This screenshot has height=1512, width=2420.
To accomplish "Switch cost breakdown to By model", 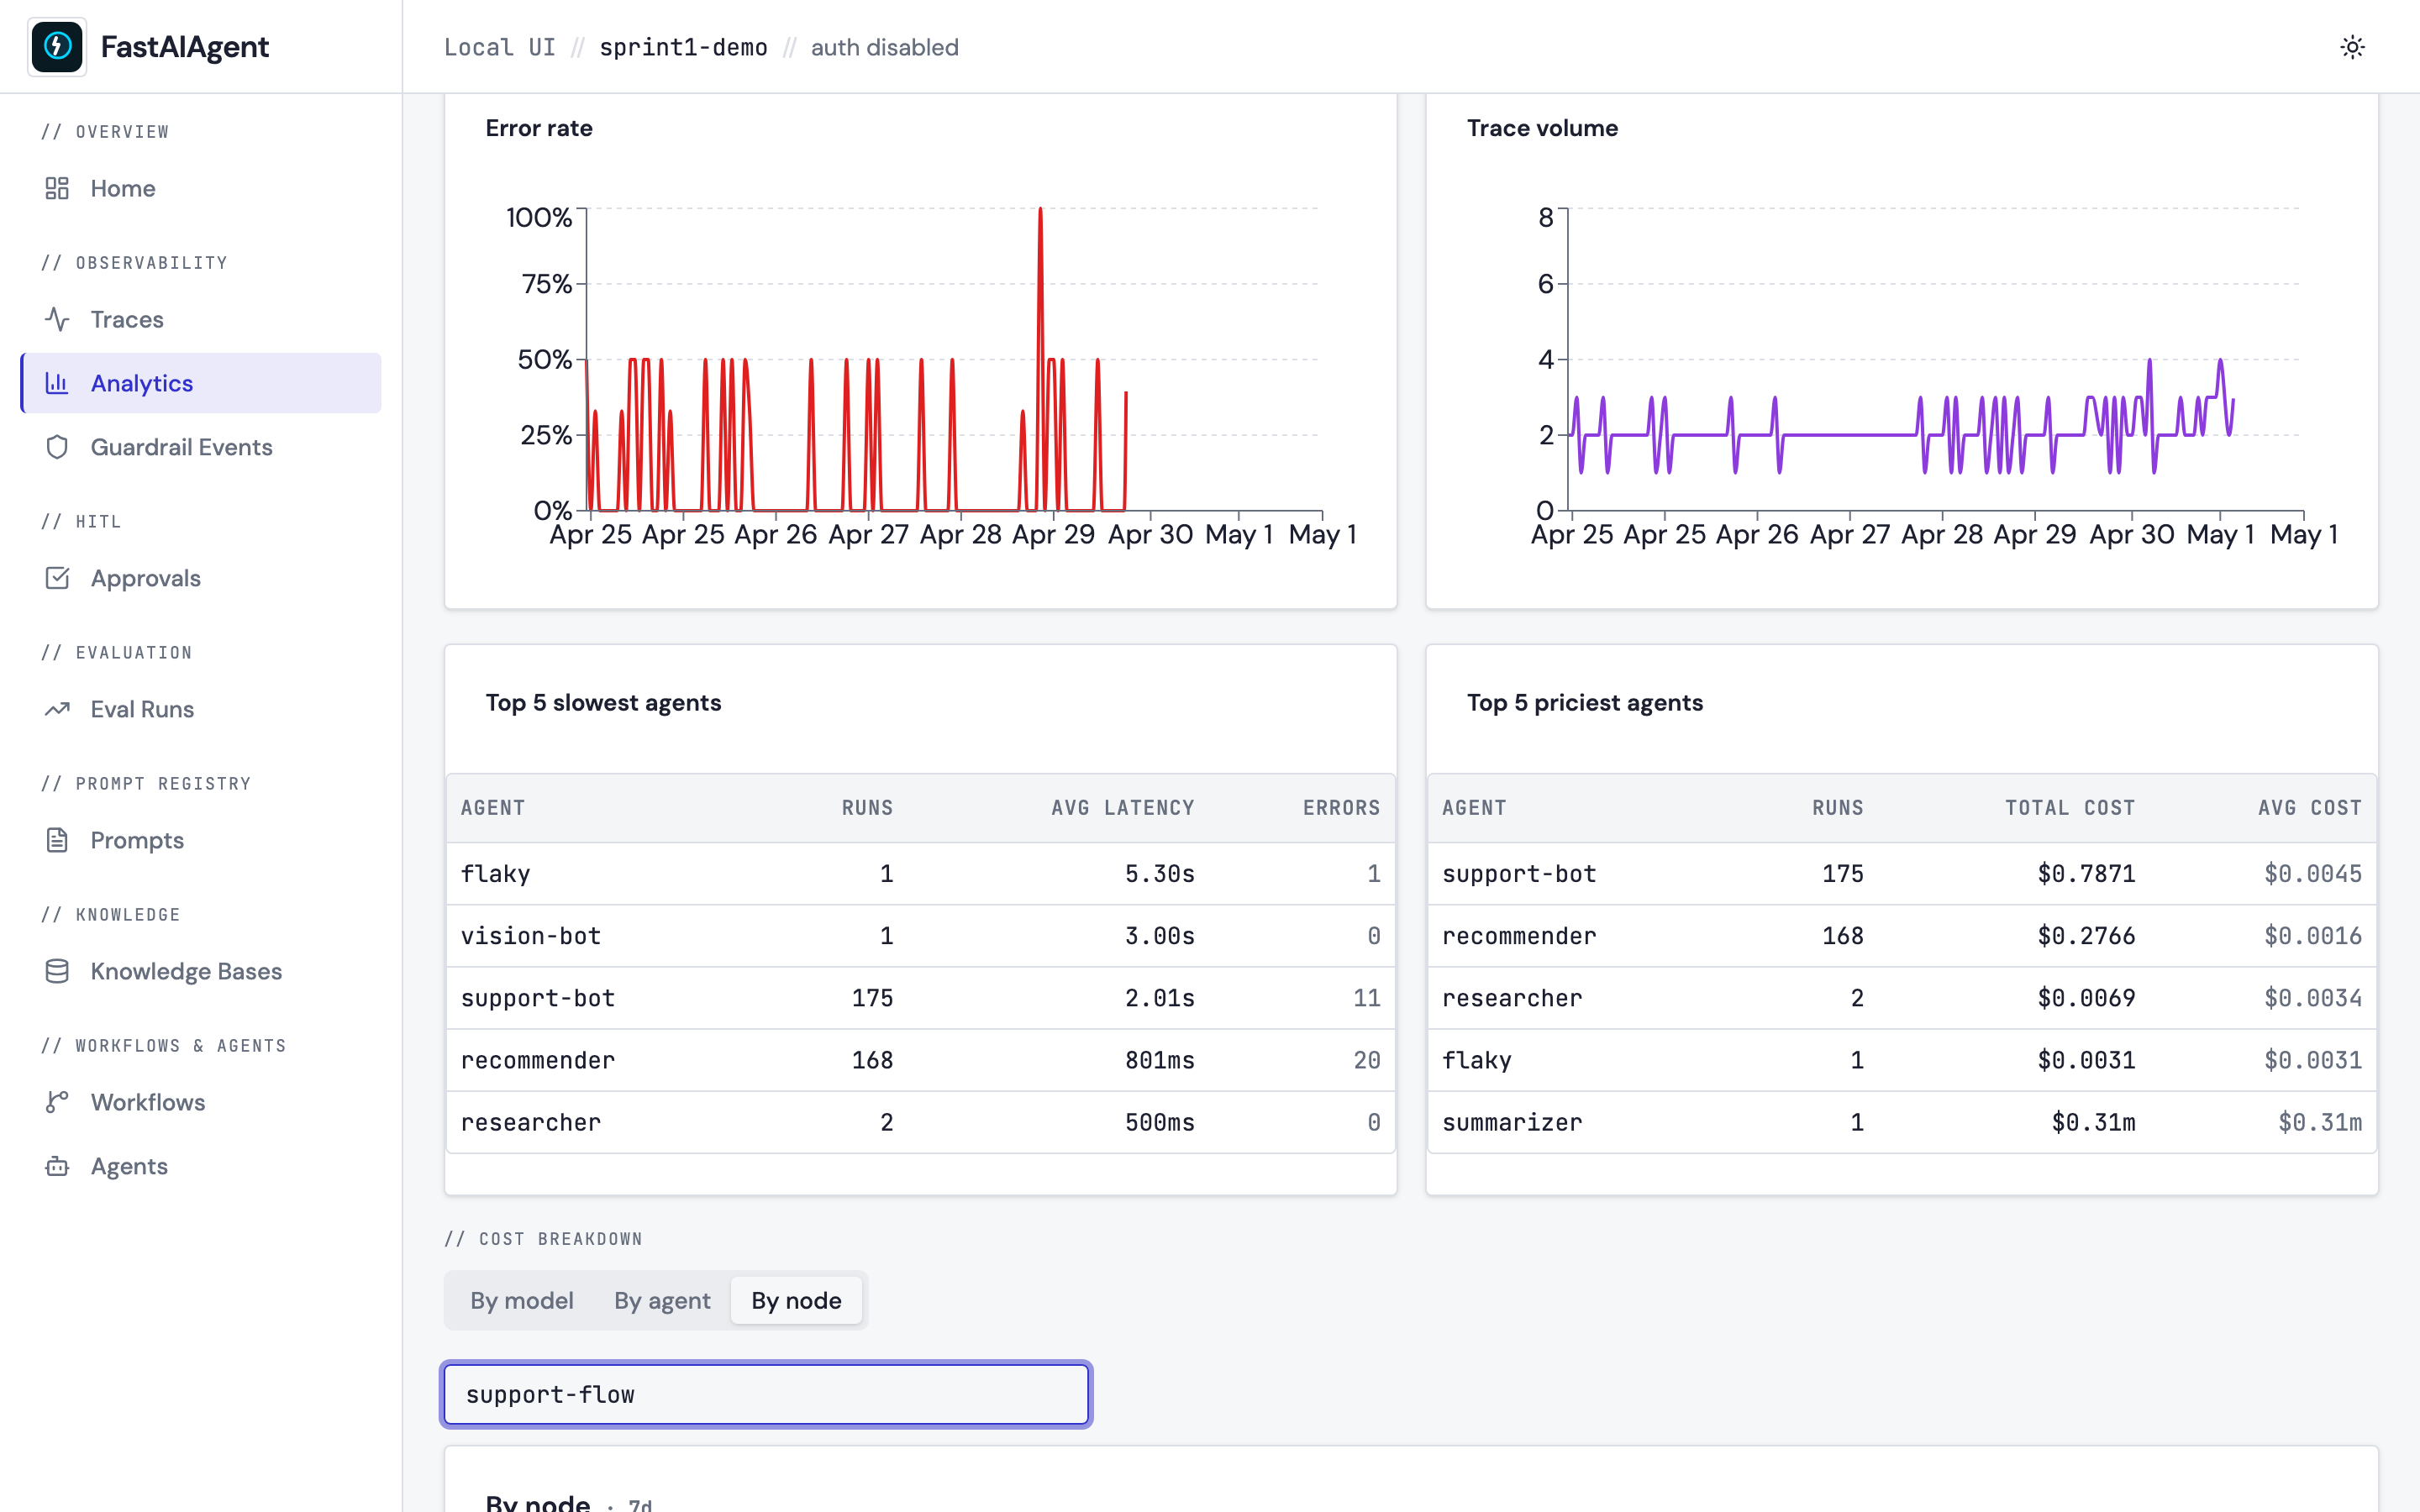I will (x=522, y=1300).
